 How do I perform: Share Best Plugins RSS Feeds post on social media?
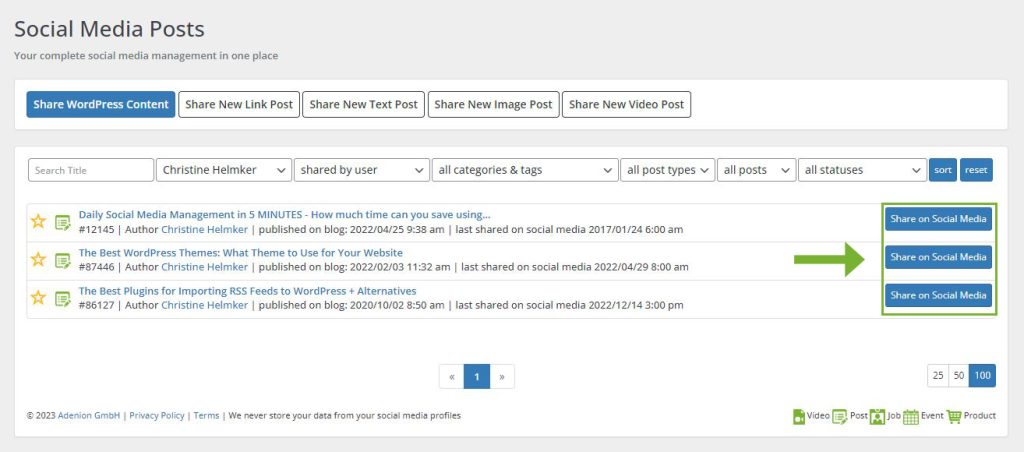point(938,295)
